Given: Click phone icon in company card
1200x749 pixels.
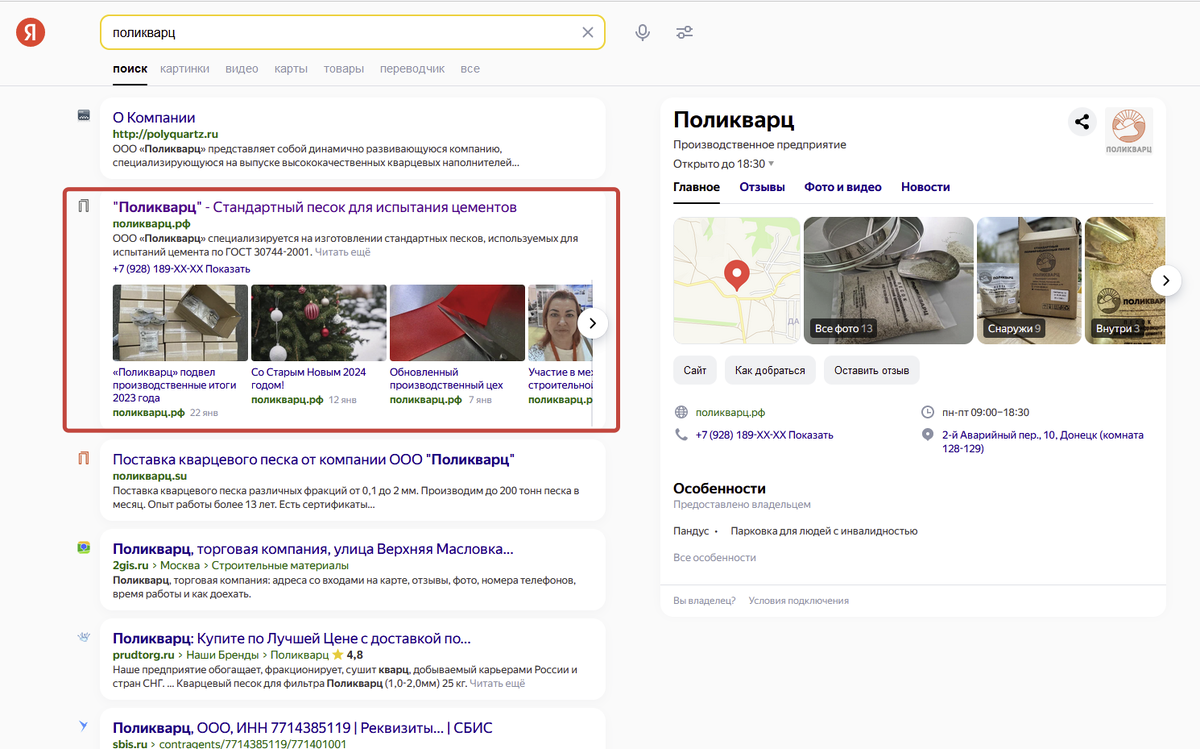Looking at the screenshot, I should pos(682,435).
